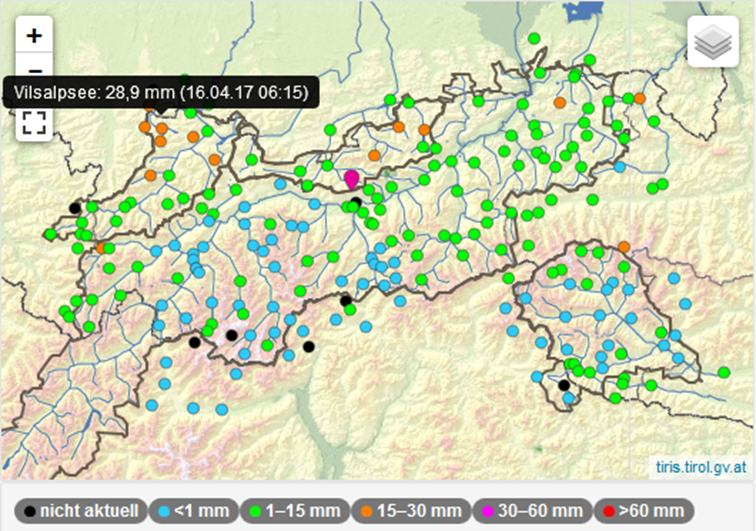Select the green dot at far eastern edge
The image size is (756, 531).
click(723, 372)
